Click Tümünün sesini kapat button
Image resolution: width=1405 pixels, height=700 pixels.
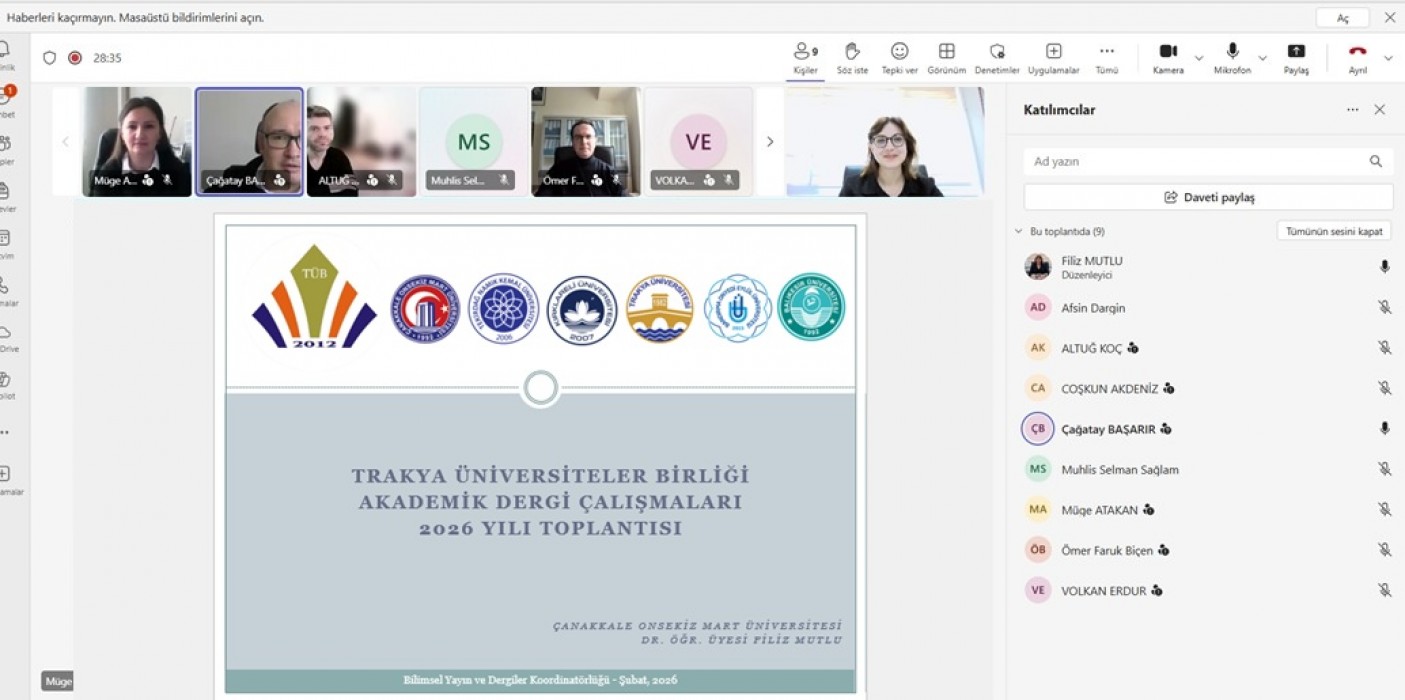[1334, 231]
